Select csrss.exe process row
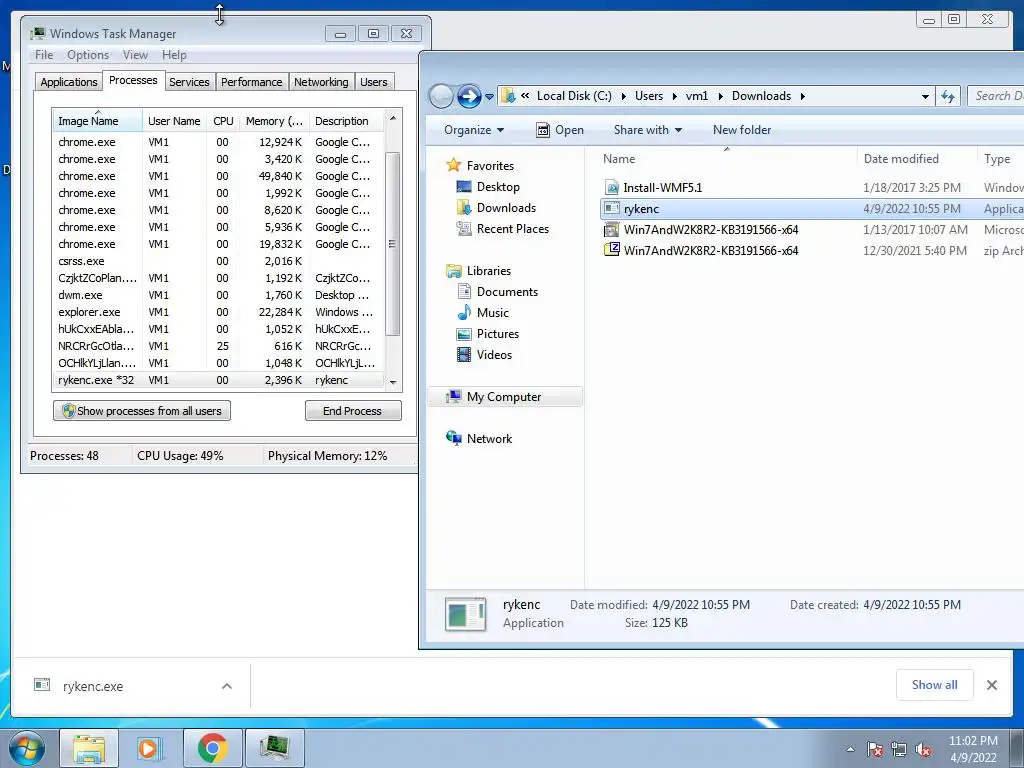 coord(218,261)
